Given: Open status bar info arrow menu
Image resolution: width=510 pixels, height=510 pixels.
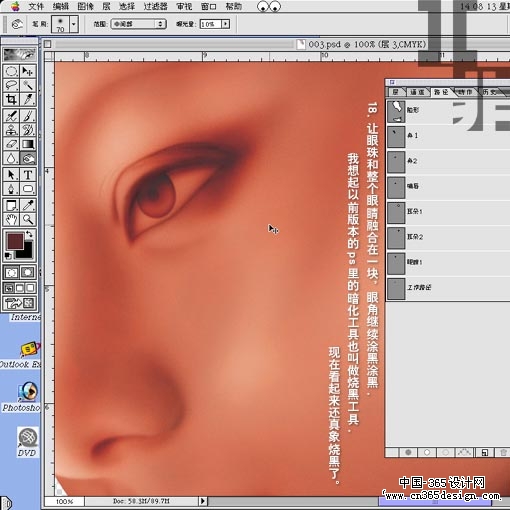Looking at the screenshot, I should pyautogui.click(x=202, y=501).
